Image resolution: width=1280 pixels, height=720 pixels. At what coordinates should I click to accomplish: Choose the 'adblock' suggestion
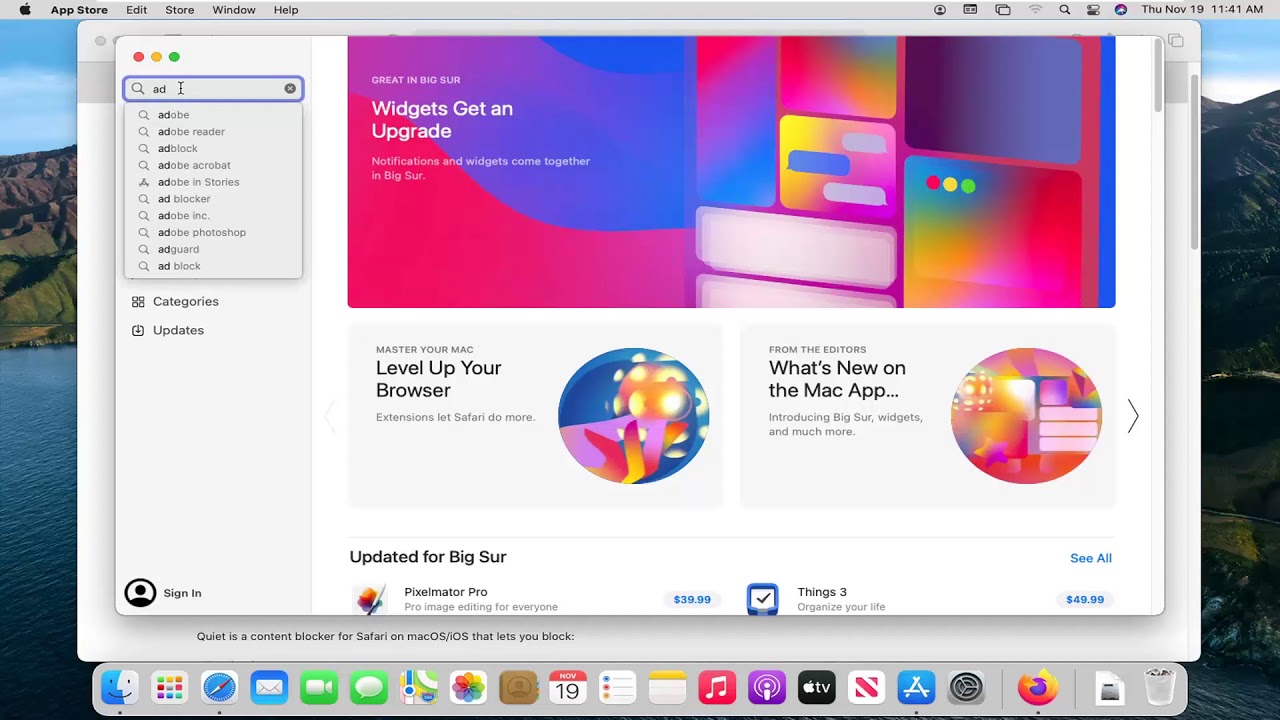pyautogui.click(x=213, y=149)
